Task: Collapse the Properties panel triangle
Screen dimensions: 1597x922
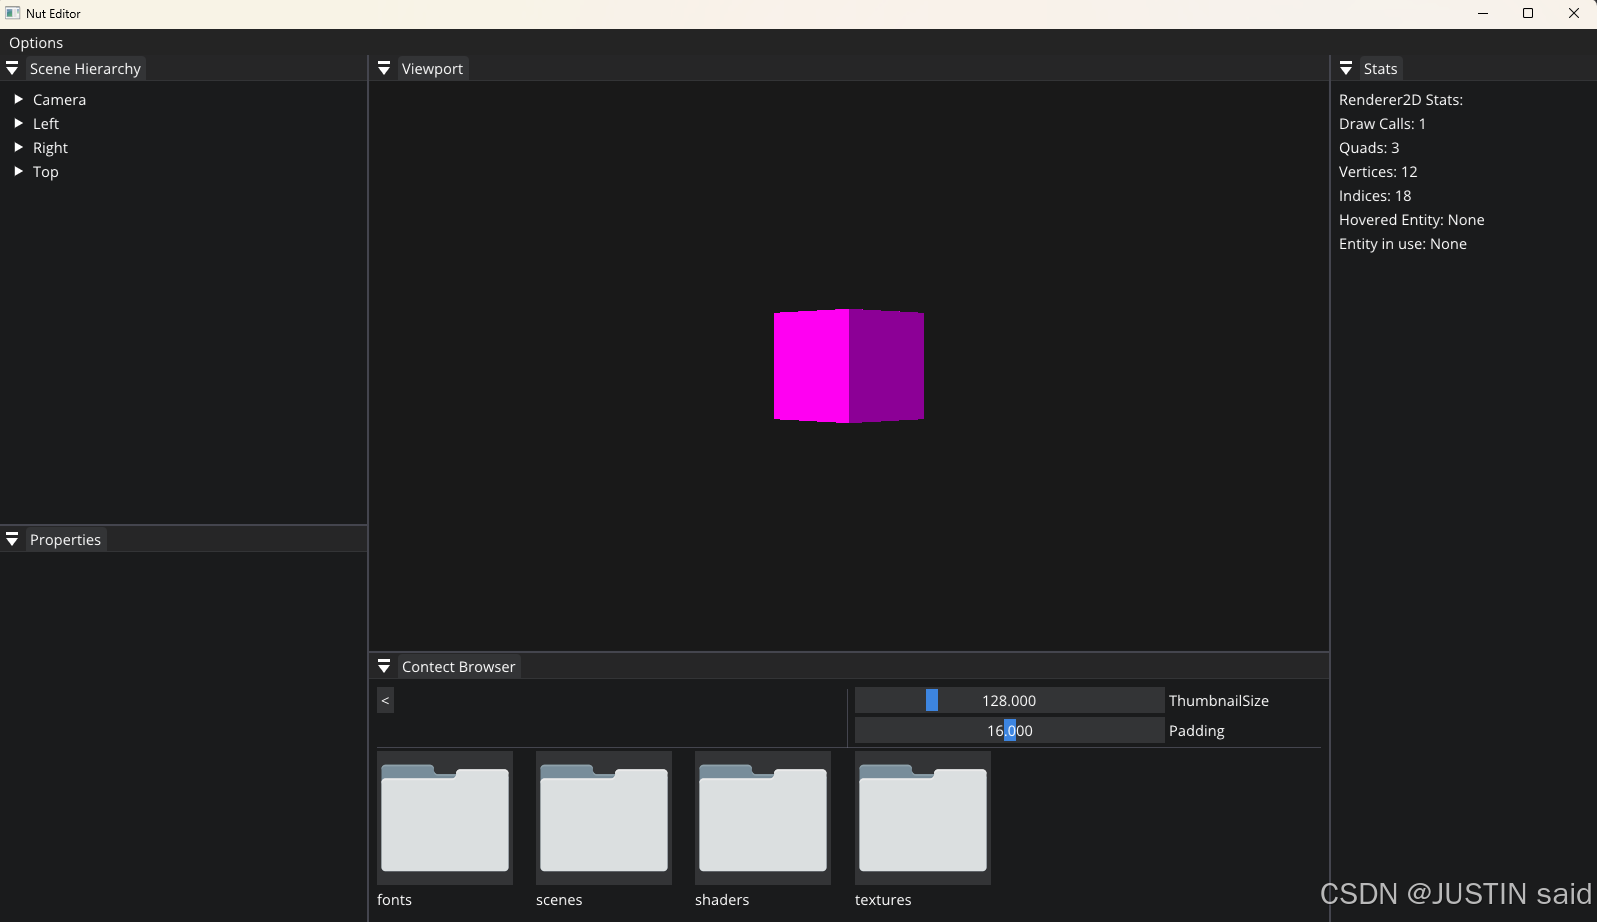Action: pos(12,540)
